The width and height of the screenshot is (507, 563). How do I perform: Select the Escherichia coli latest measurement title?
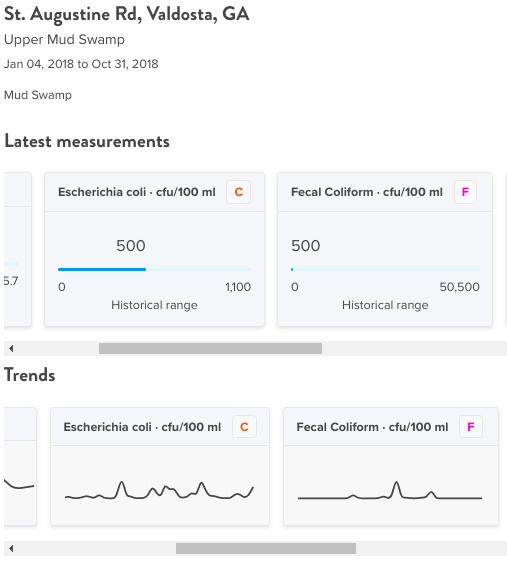[x=137, y=192]
